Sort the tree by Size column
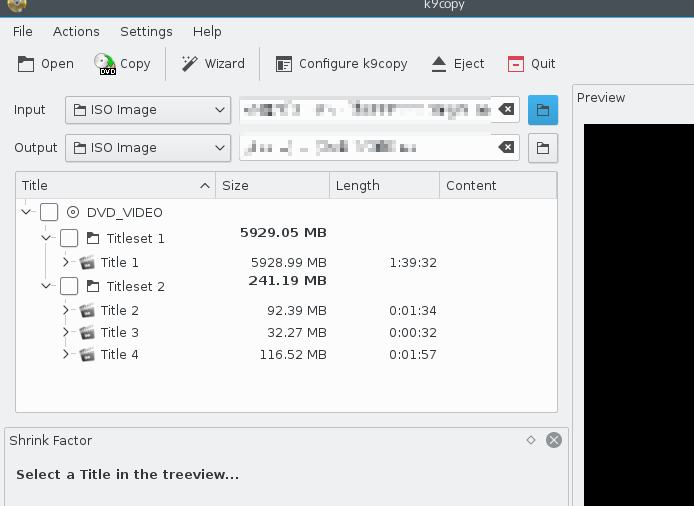The image size is (694, 506). coord(273,185)
